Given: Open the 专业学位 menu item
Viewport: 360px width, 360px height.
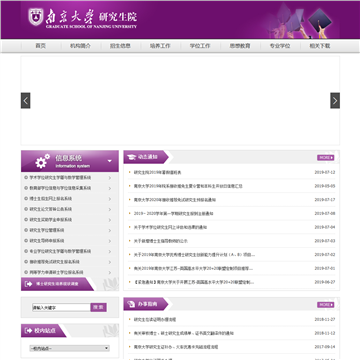Looking at the screenshot, I should point(280,46).
